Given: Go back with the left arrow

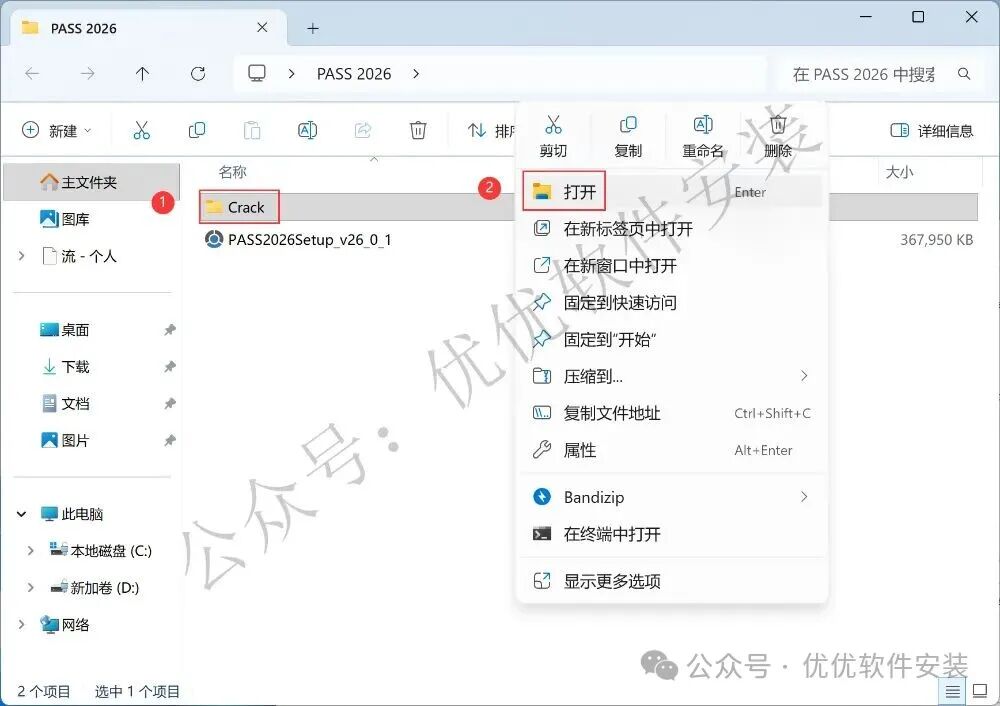Looking at the screenshot, I should 32,74.
